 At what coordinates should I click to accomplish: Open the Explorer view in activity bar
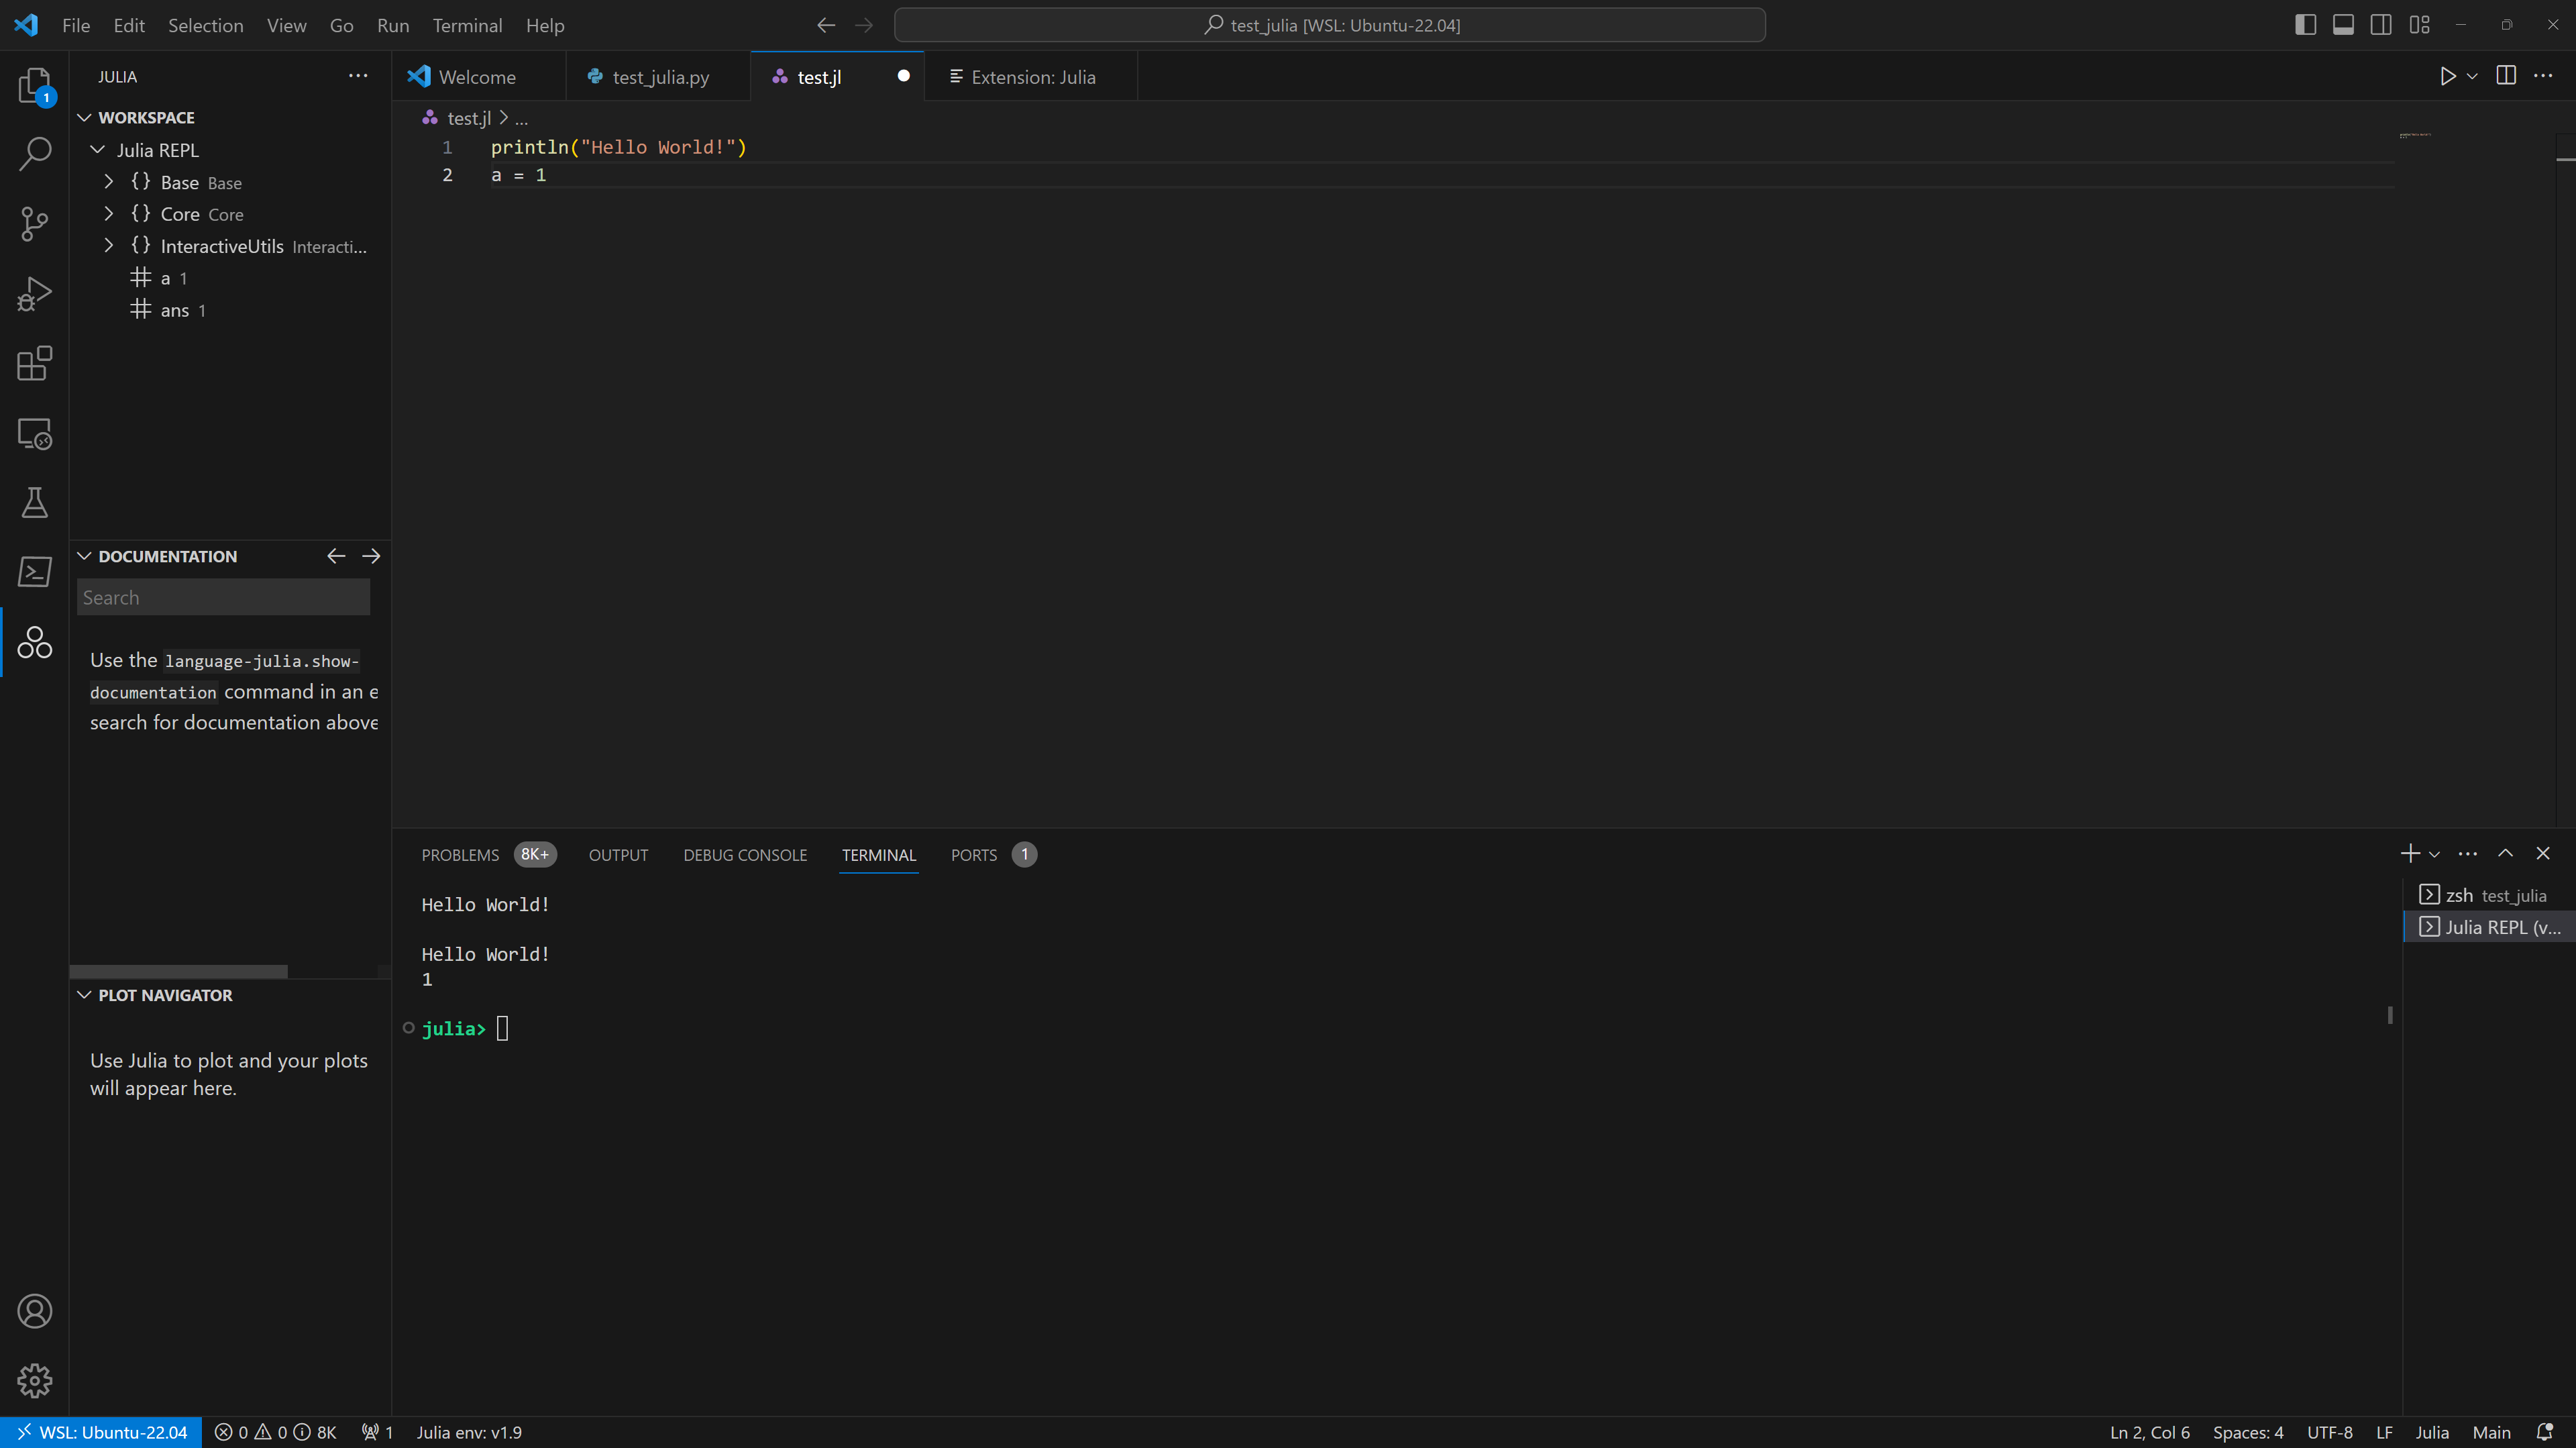coord(35,86)
